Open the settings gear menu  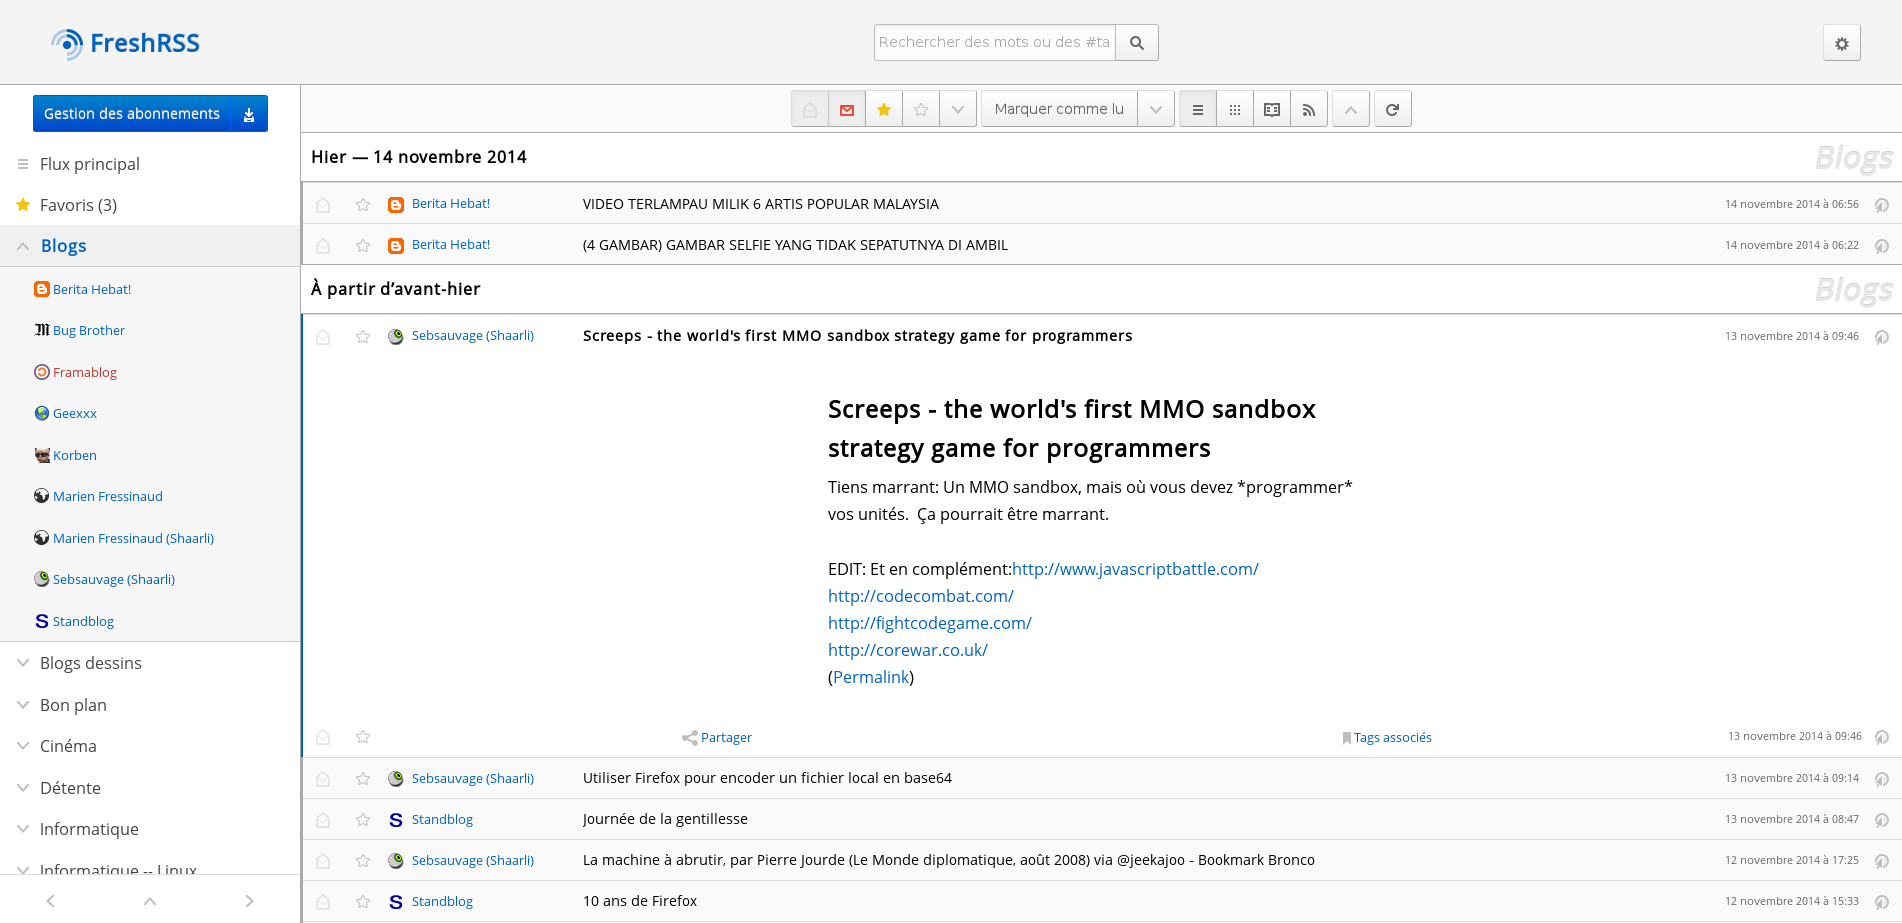(1841, 43)
